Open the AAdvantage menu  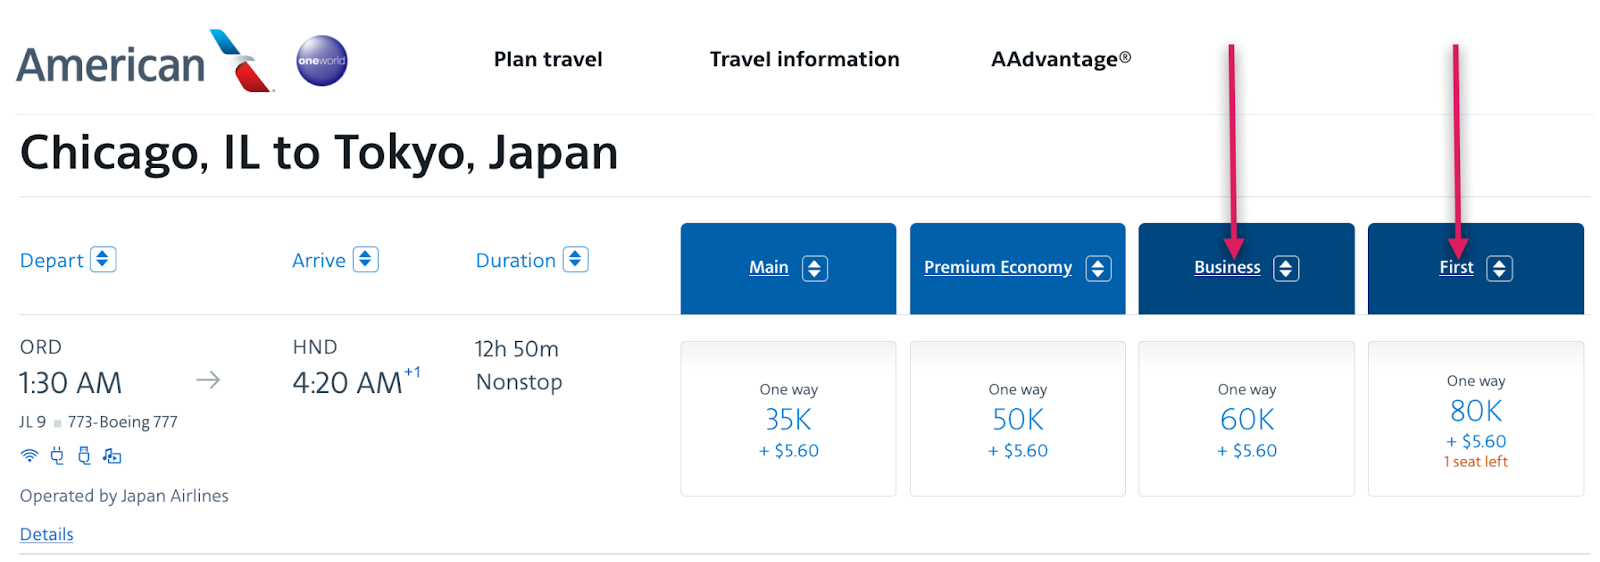[1060, 60]
